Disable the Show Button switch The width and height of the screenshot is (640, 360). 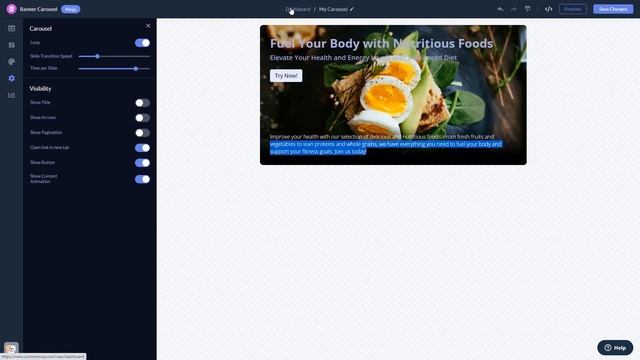point(142,163)
